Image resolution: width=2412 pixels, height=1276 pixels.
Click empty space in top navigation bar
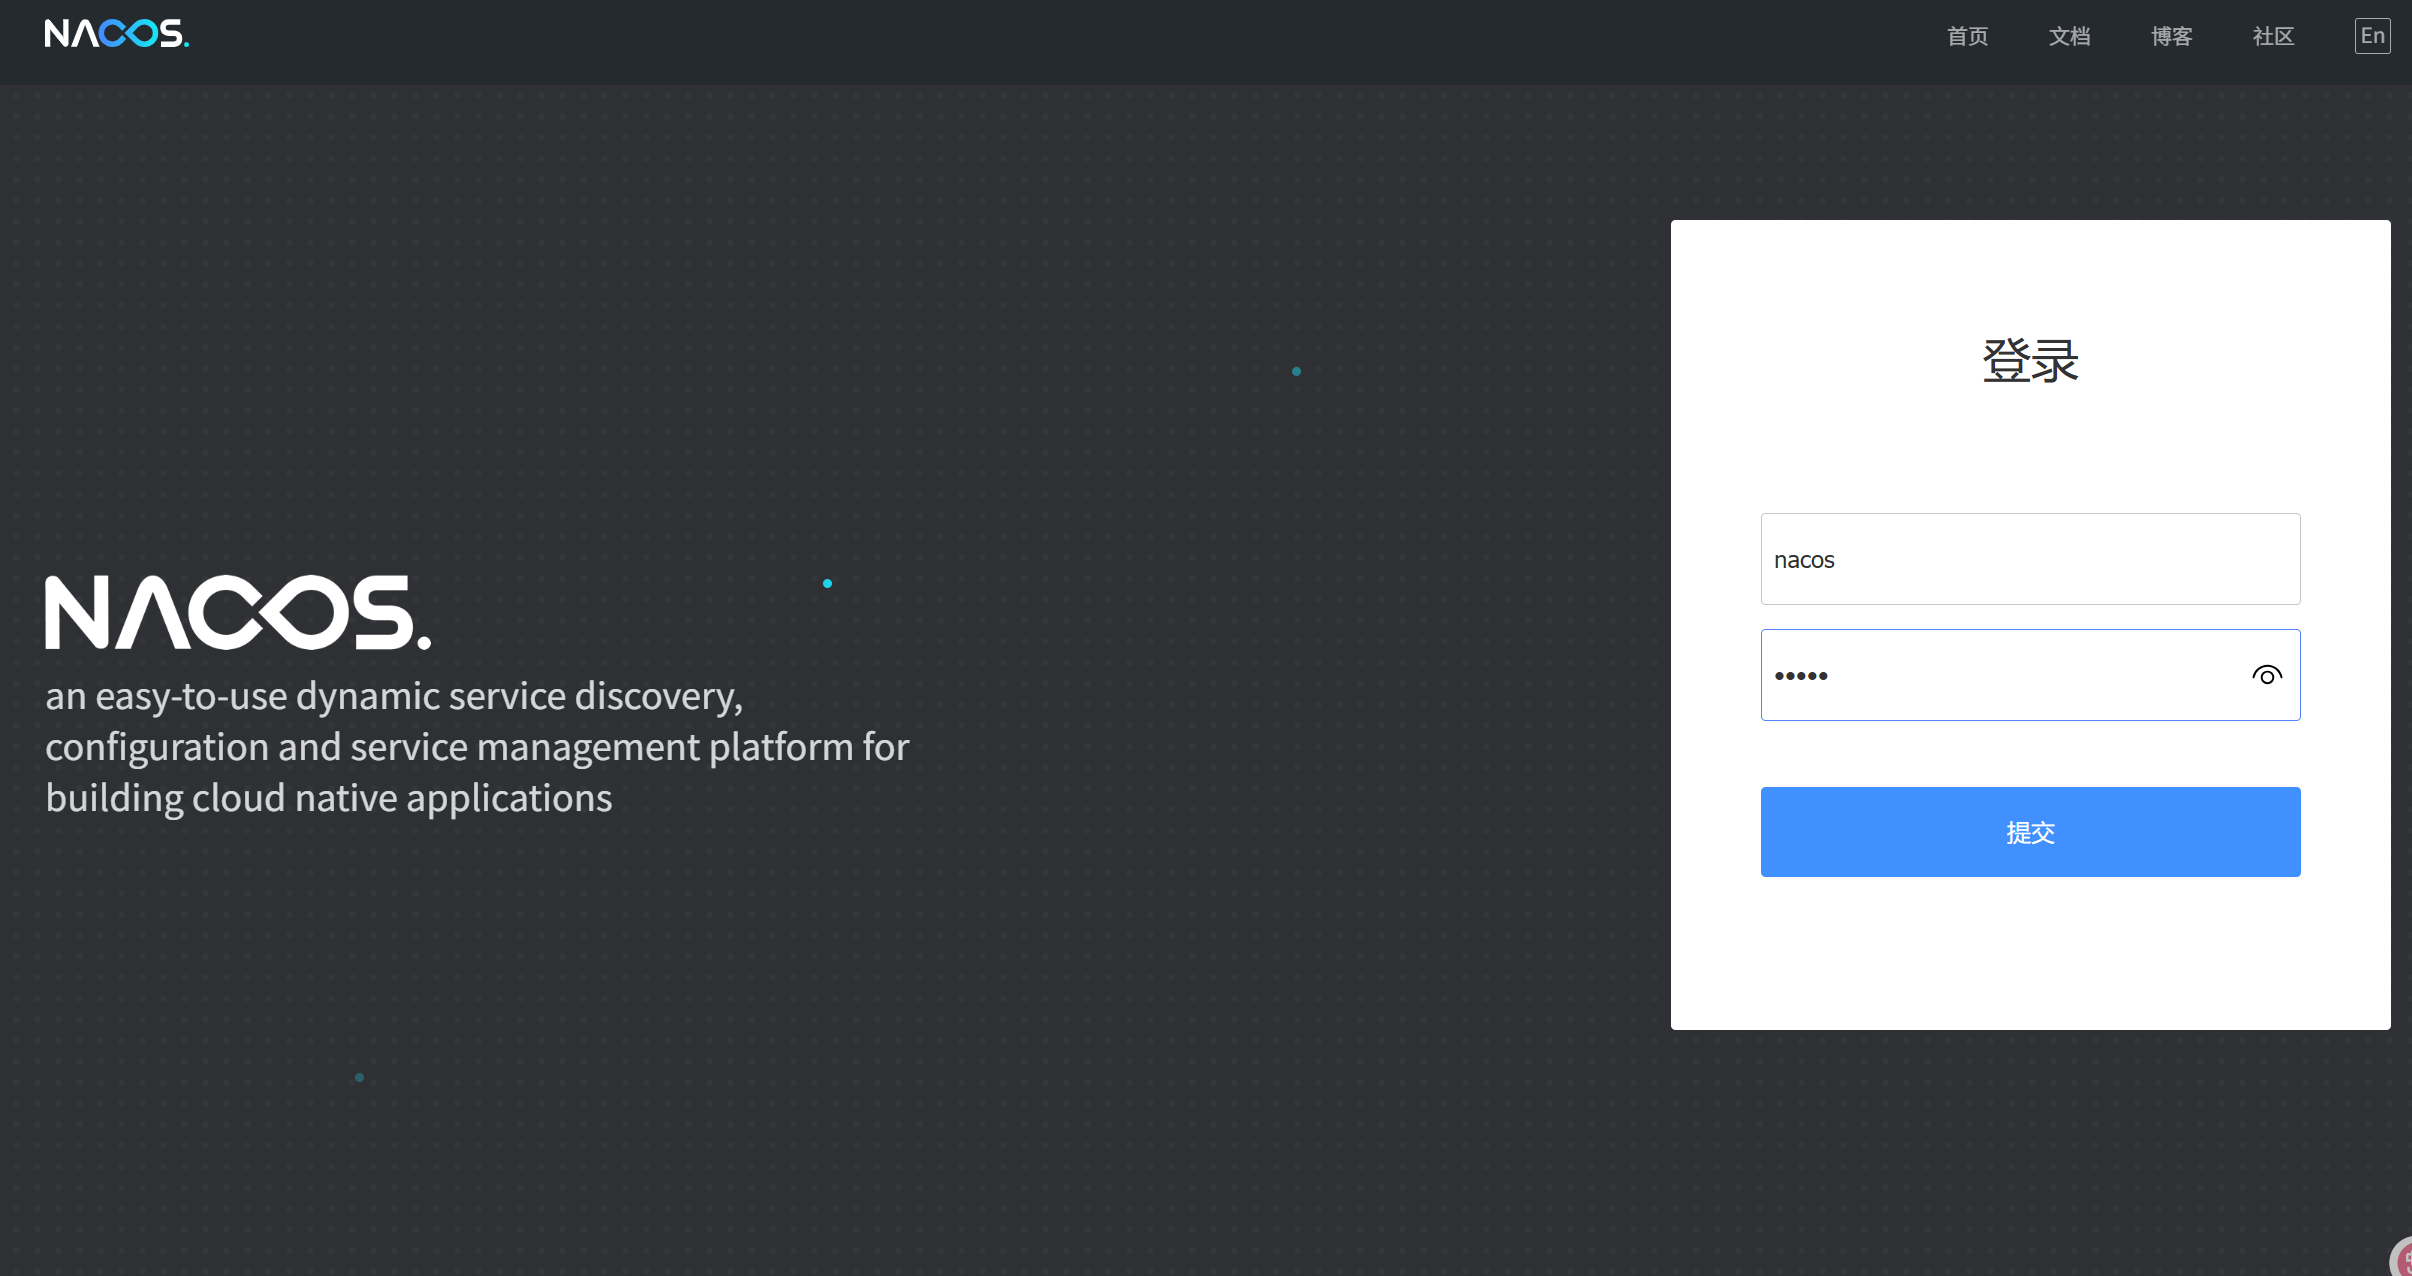pyautogui.click(x=1000, y=40)
